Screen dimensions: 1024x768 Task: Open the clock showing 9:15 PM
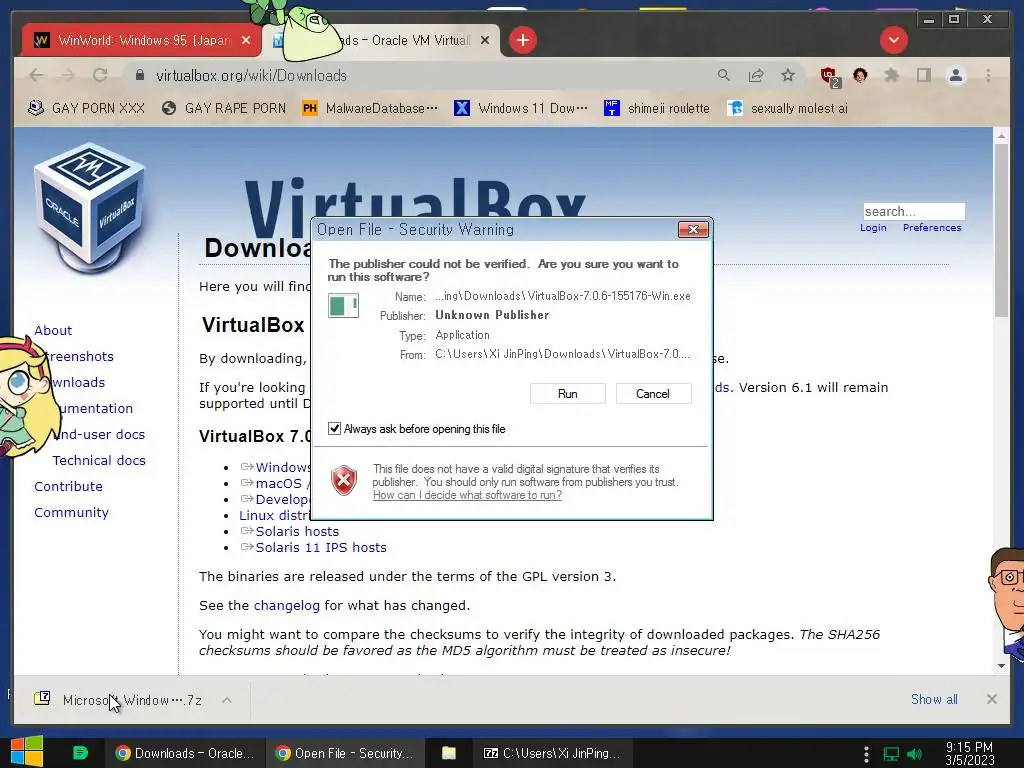[970, 754]
